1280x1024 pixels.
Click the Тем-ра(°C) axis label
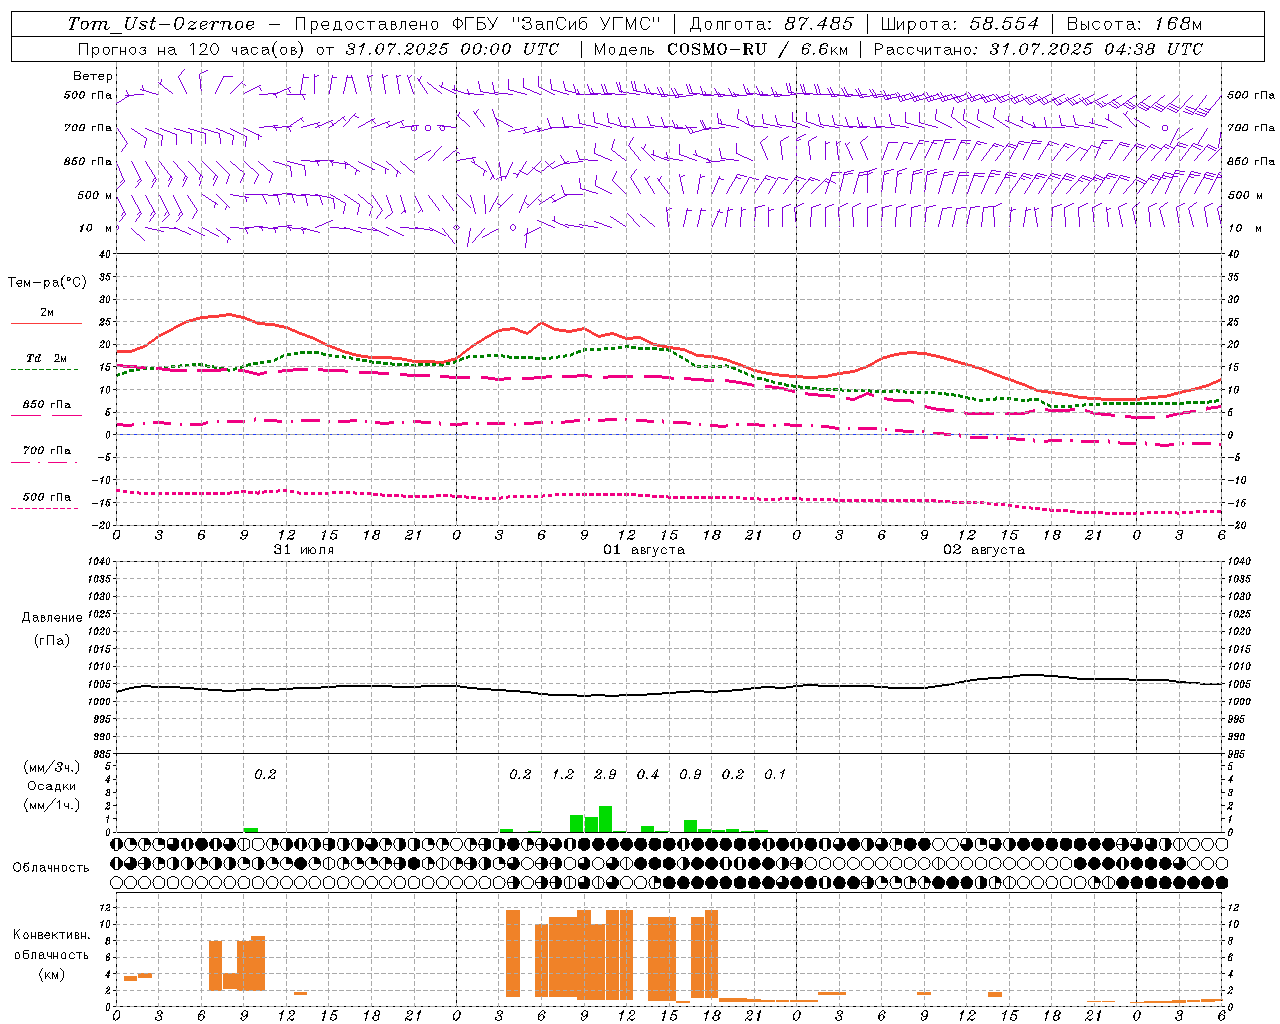(47, 282)
